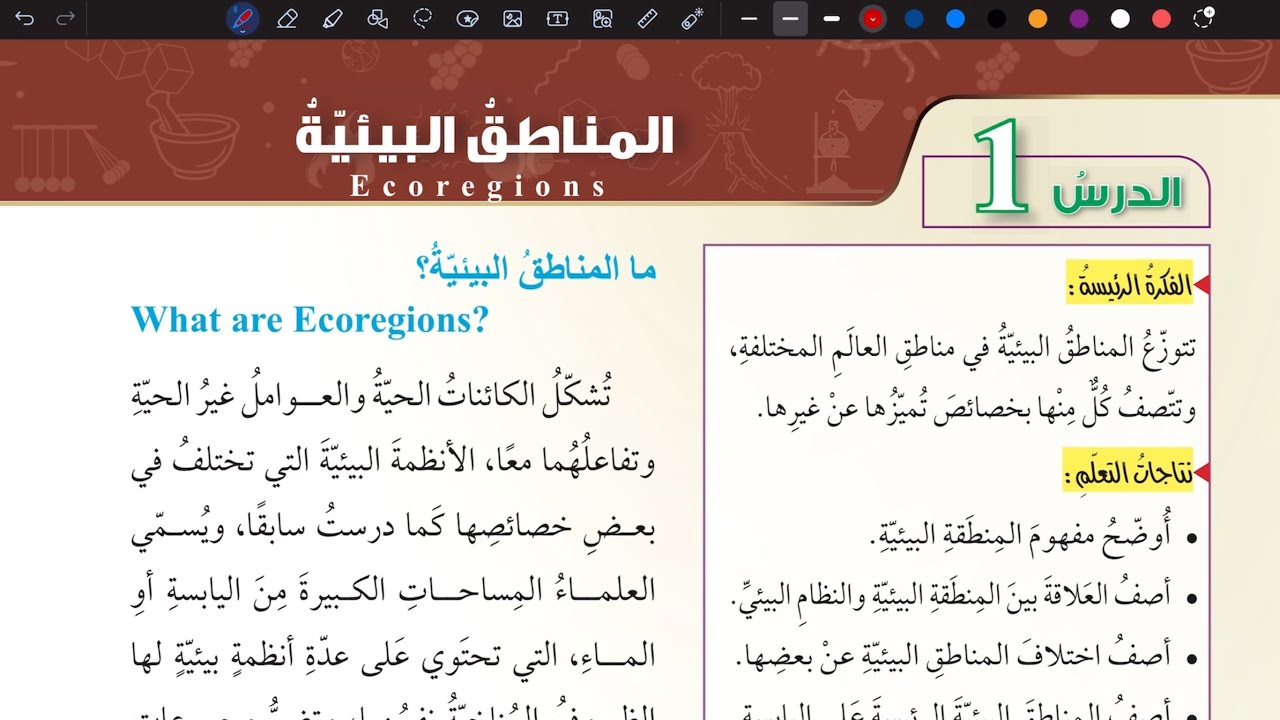
Task: Pick the coral red color
Action: tap(1161, 18)
